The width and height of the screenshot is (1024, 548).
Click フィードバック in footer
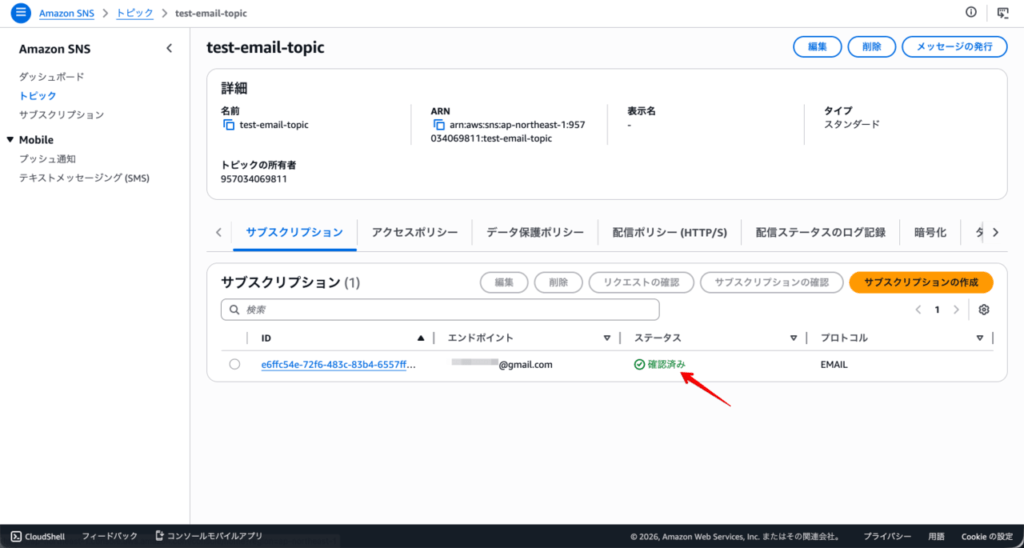pyautogui.click(x=110, y=536)
